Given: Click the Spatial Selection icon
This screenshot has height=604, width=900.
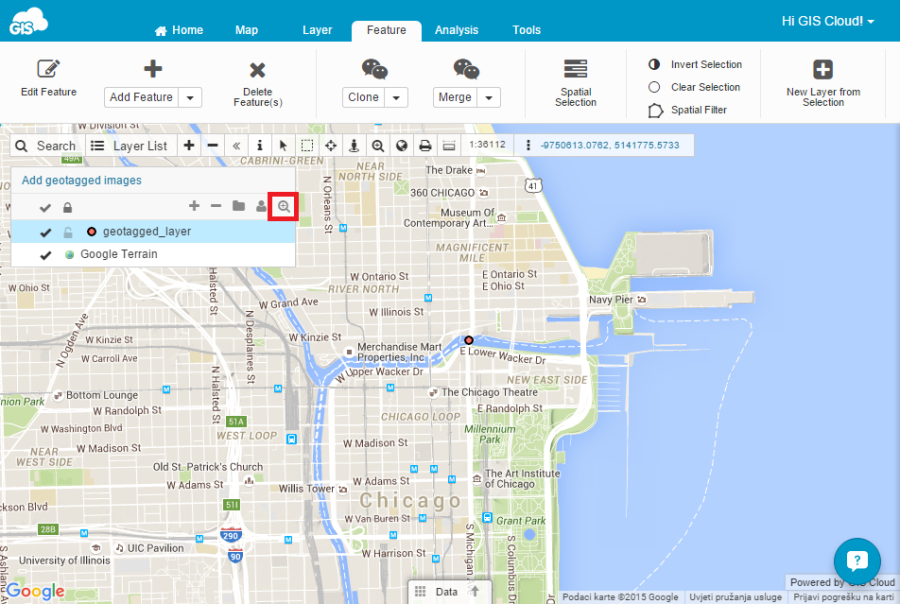Looking at the screenshot, I should pos(575,68).
